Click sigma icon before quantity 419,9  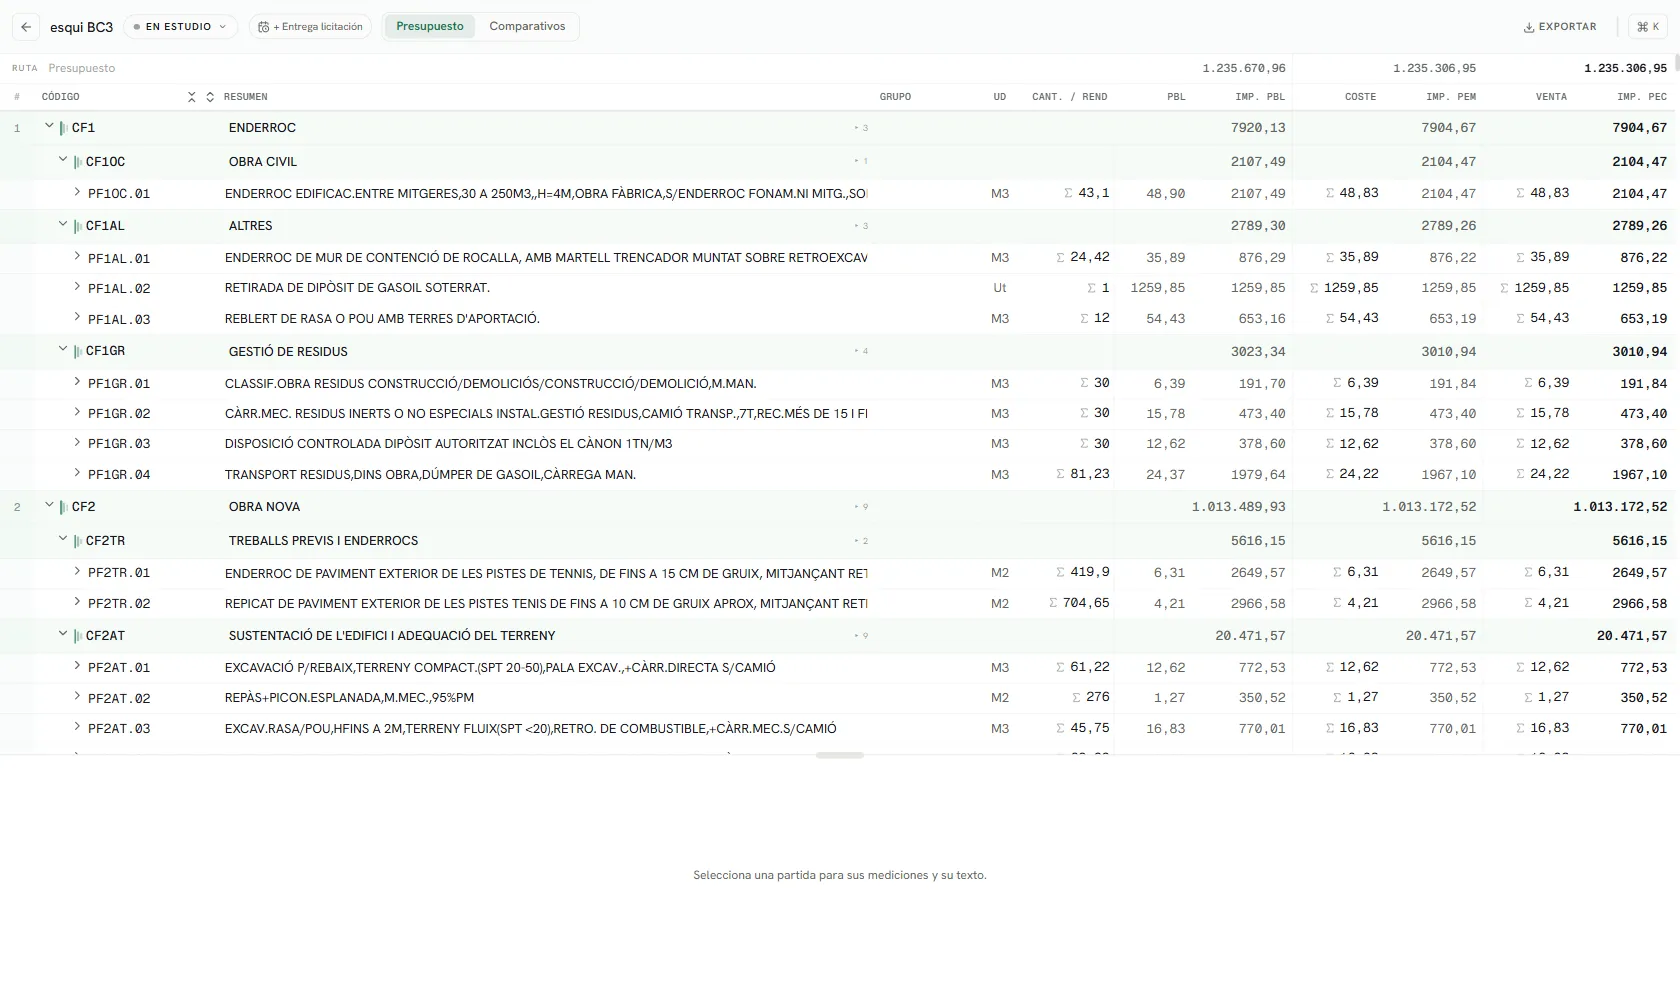1061,572
